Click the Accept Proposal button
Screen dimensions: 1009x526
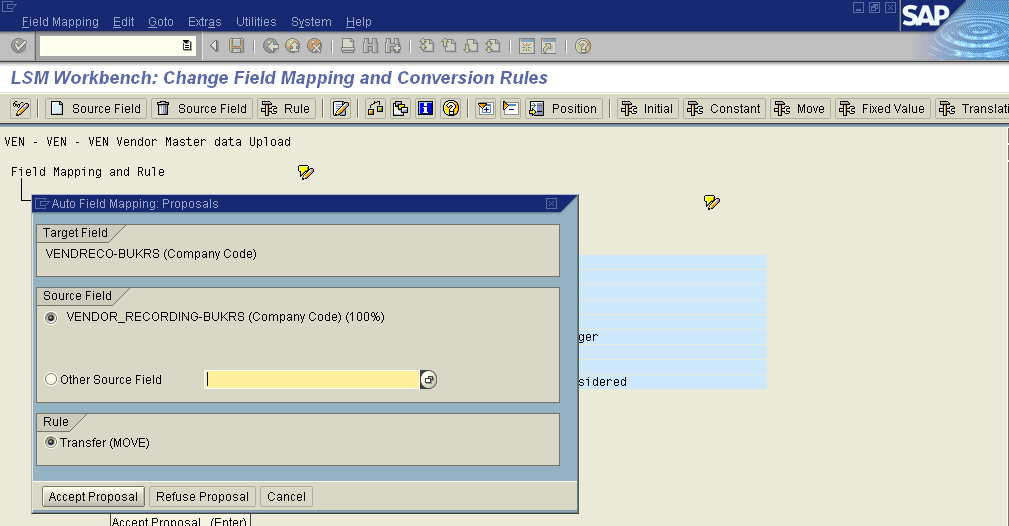[94, 497]
